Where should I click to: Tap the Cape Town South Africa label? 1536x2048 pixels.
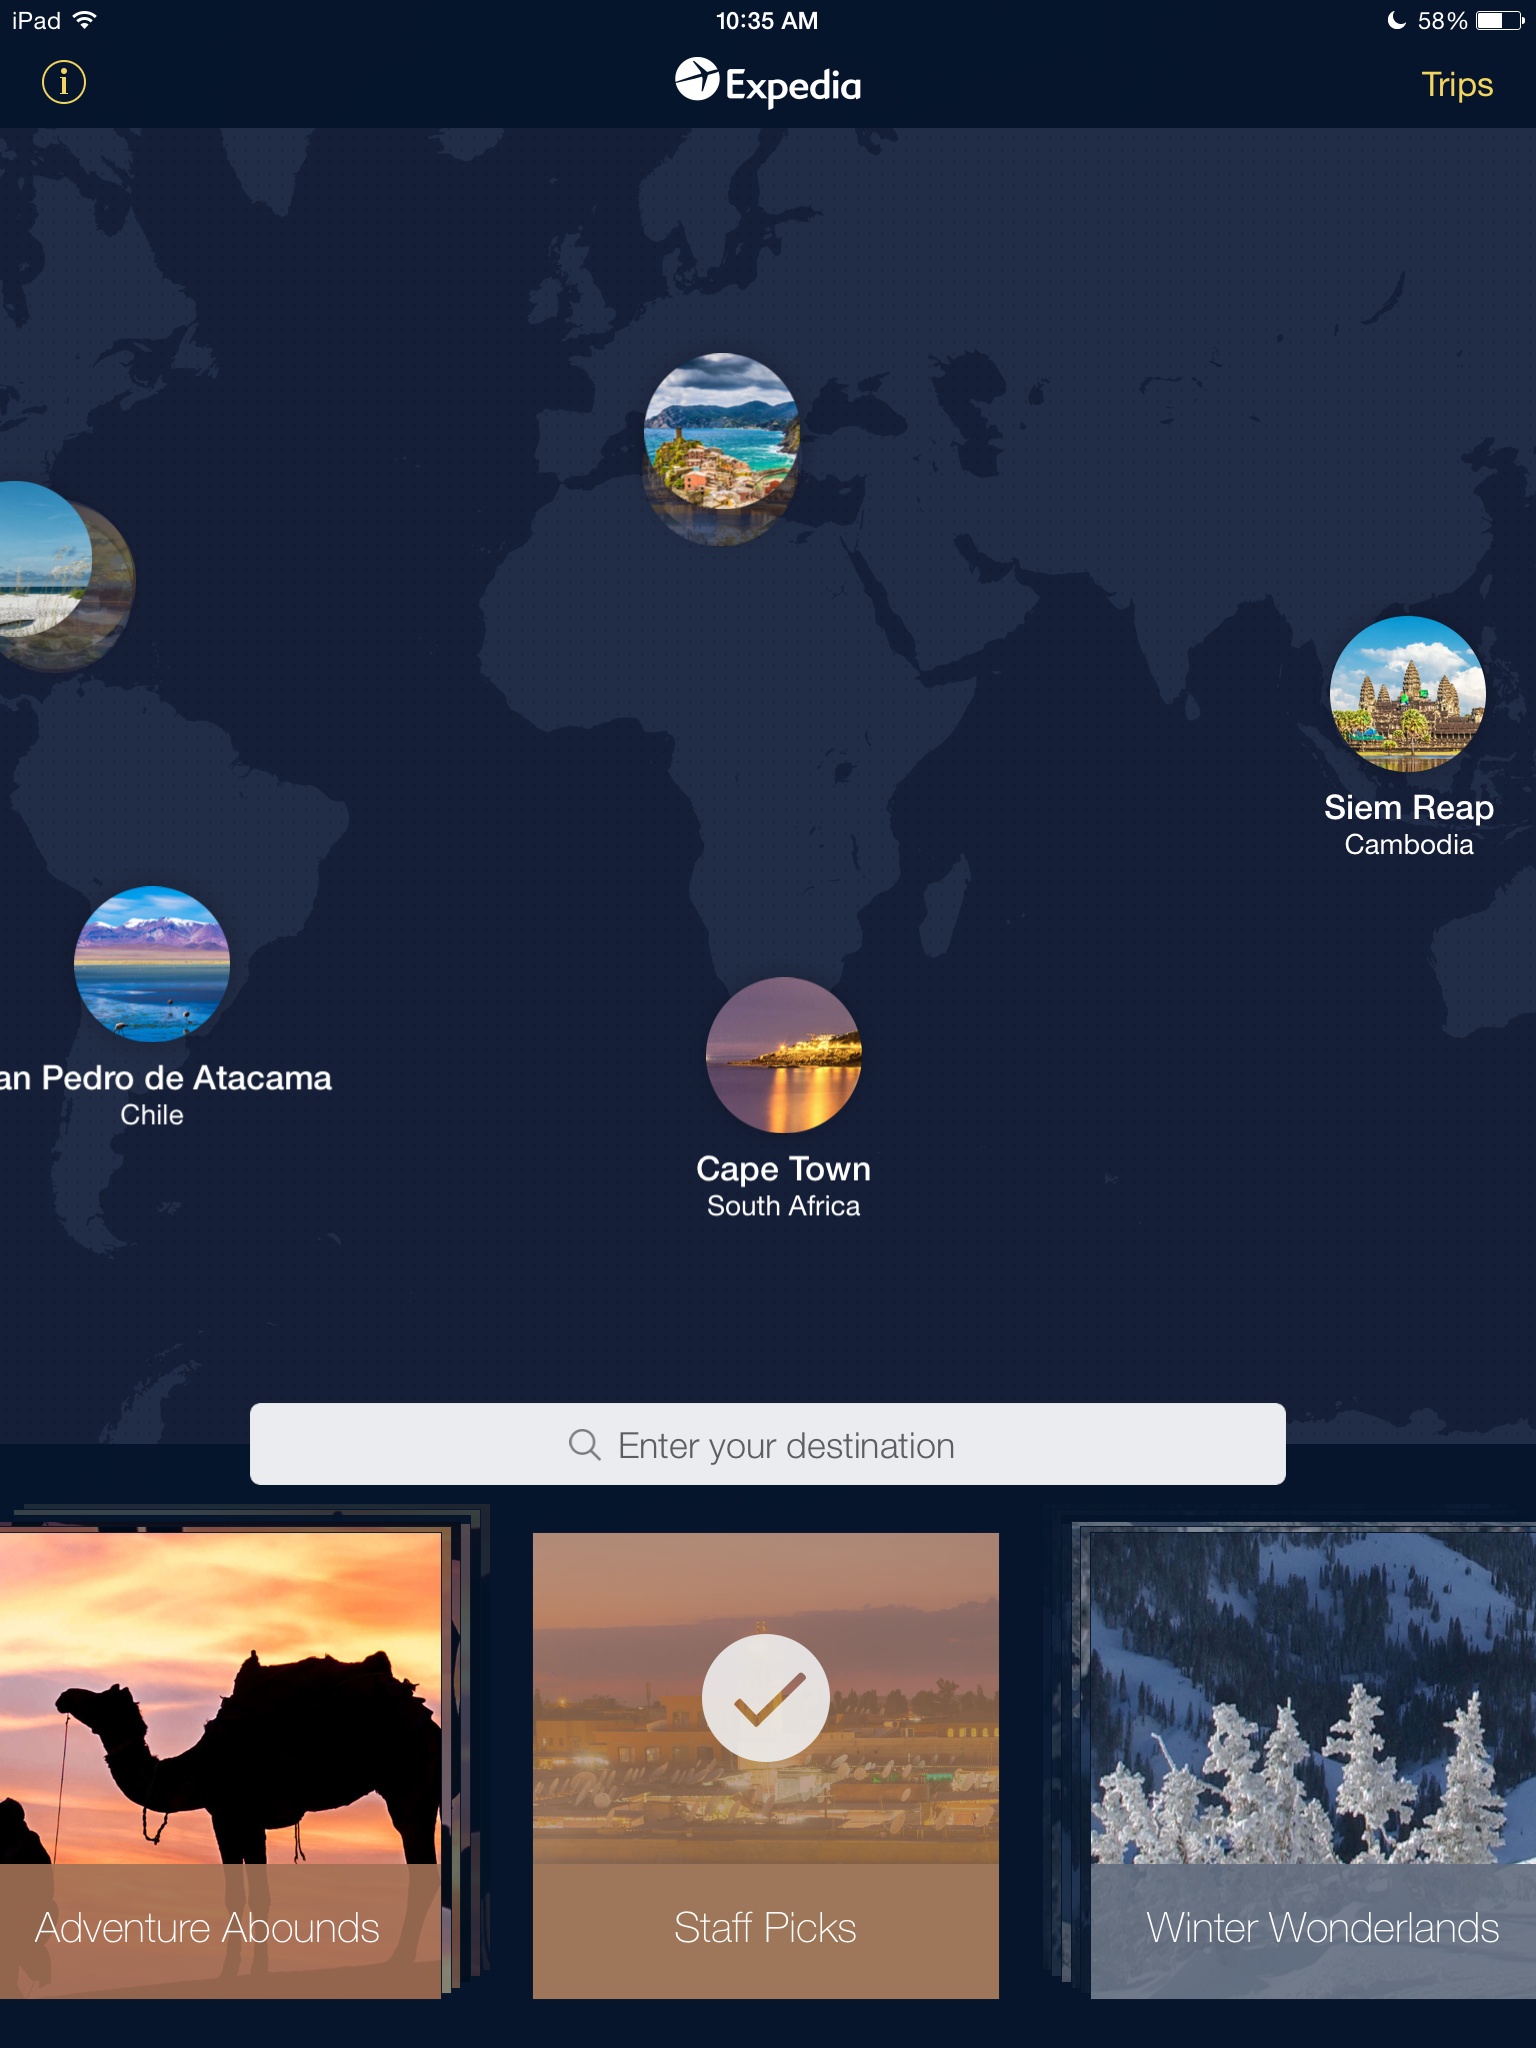tap(784, 1186)
